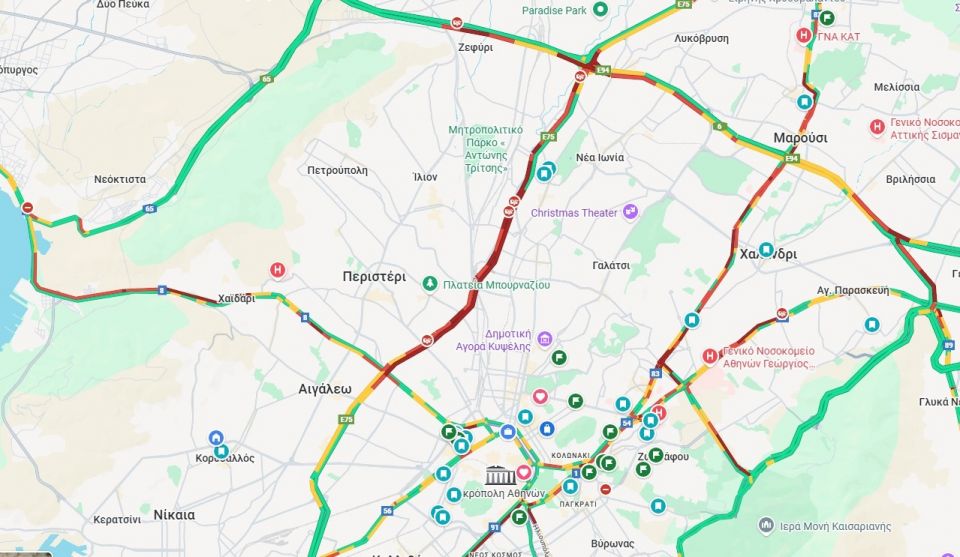Select the Πλατεία Μπουρναζίου park icon

430,284
